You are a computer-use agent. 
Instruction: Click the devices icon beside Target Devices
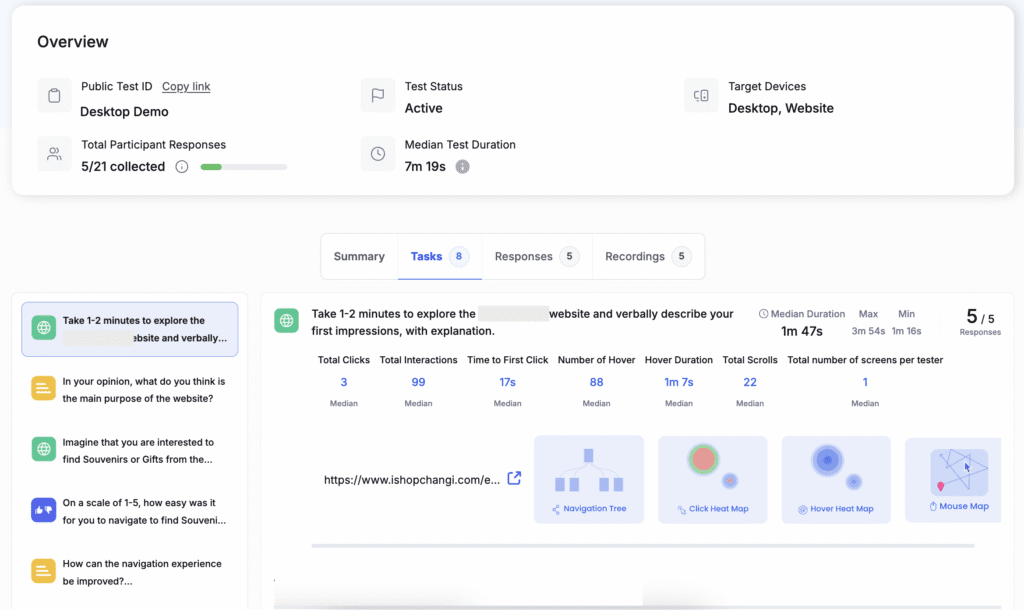point(701,96)
